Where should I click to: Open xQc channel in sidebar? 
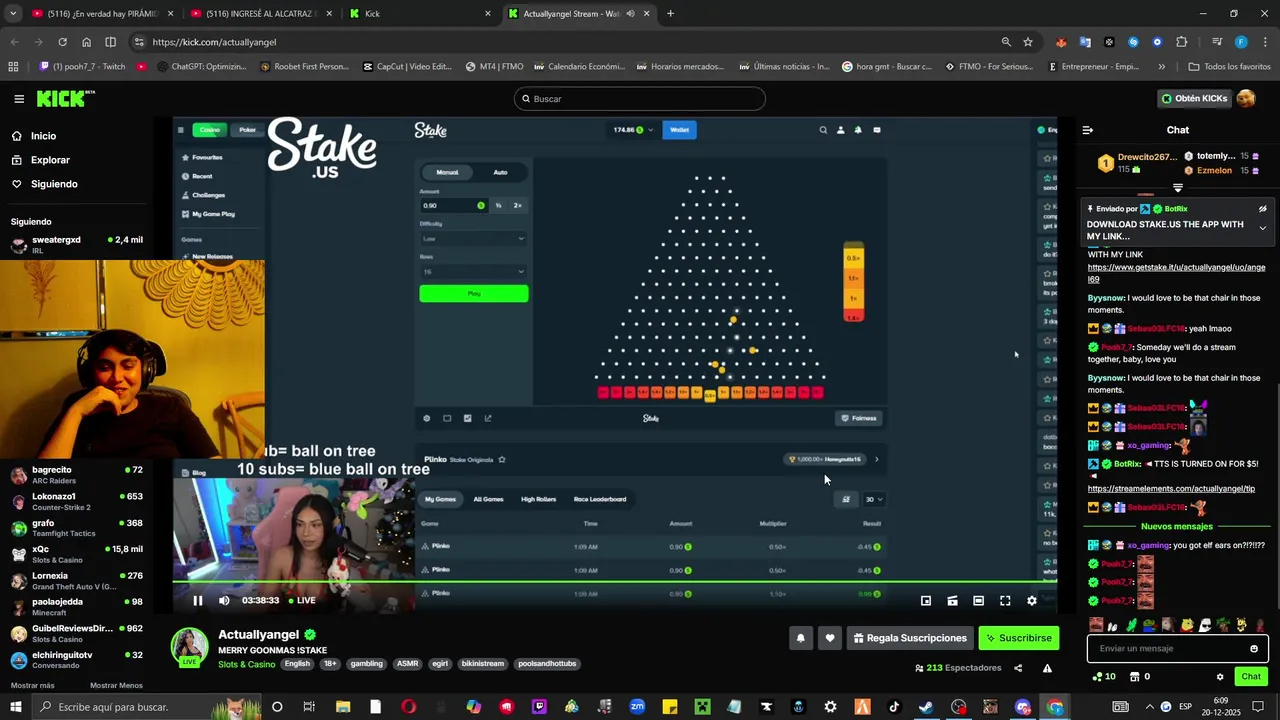click(77, 554)
